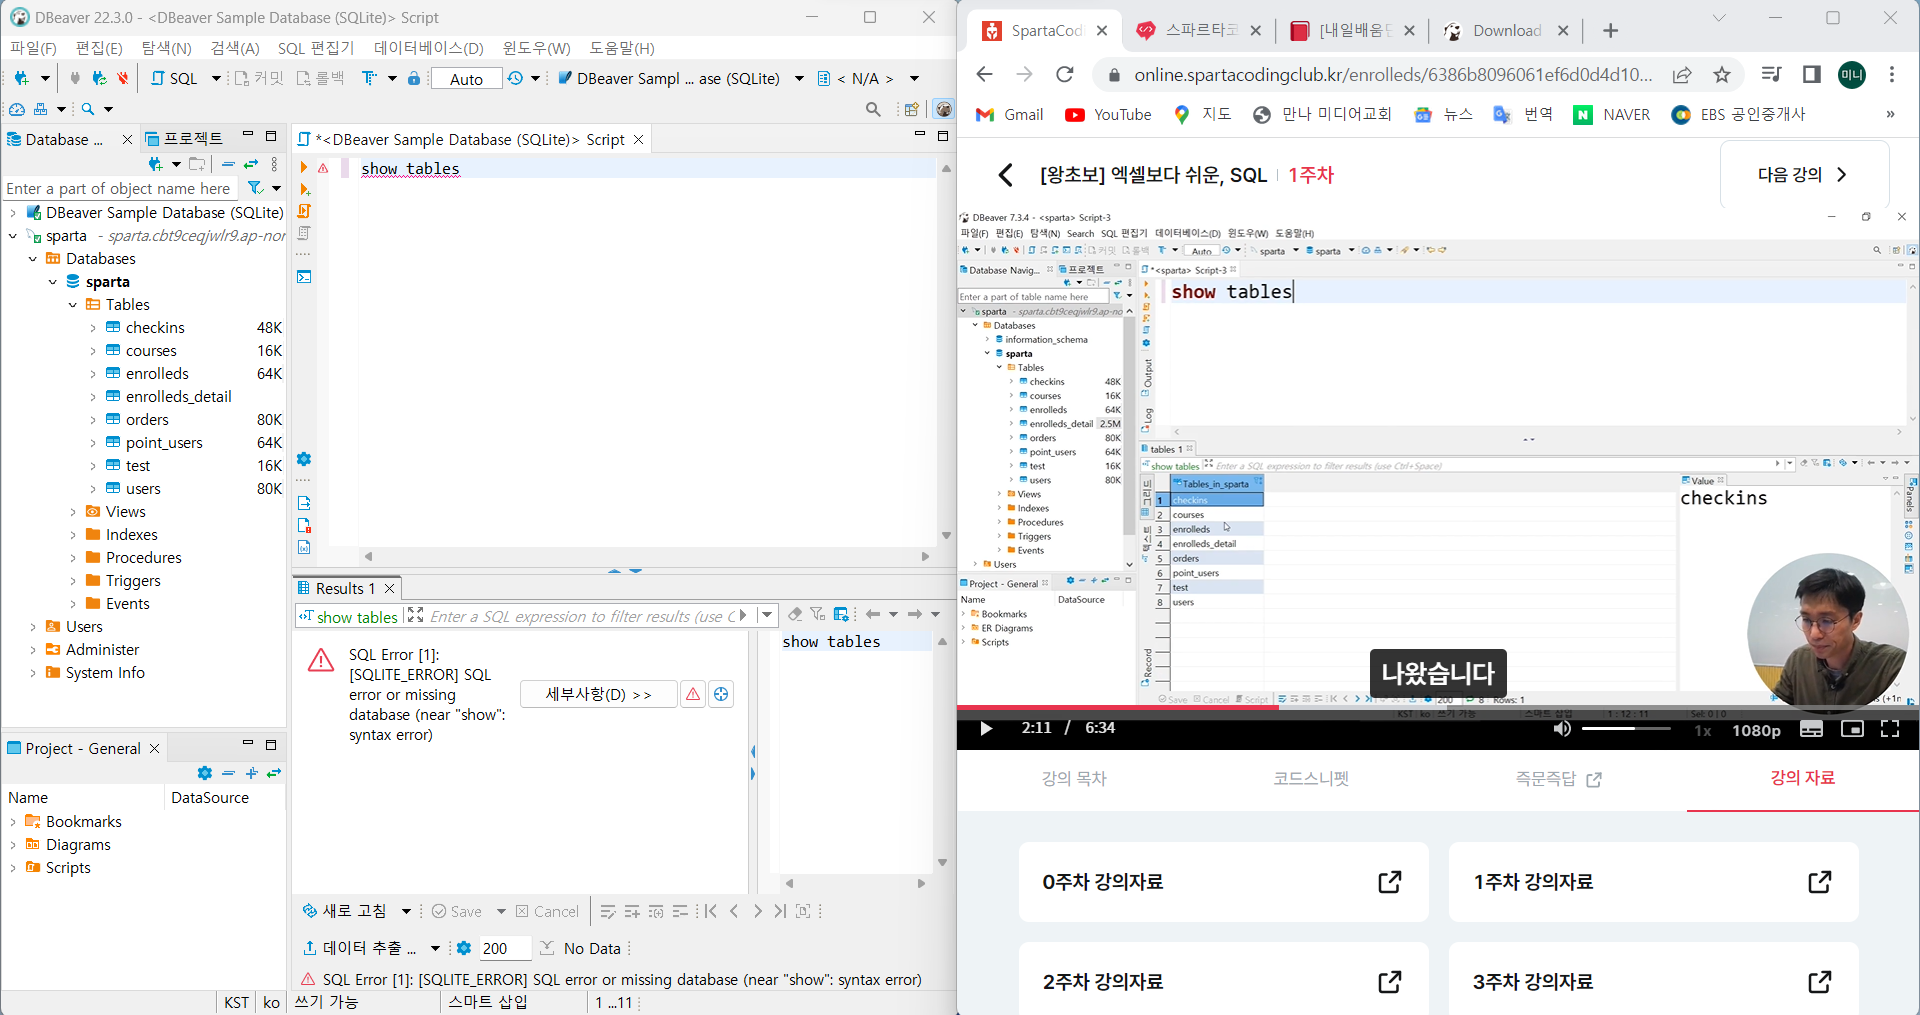The width and height of the screenshot is (1920, 1015).
Task: Go to first row navigation icon
Action: [711, 911]
